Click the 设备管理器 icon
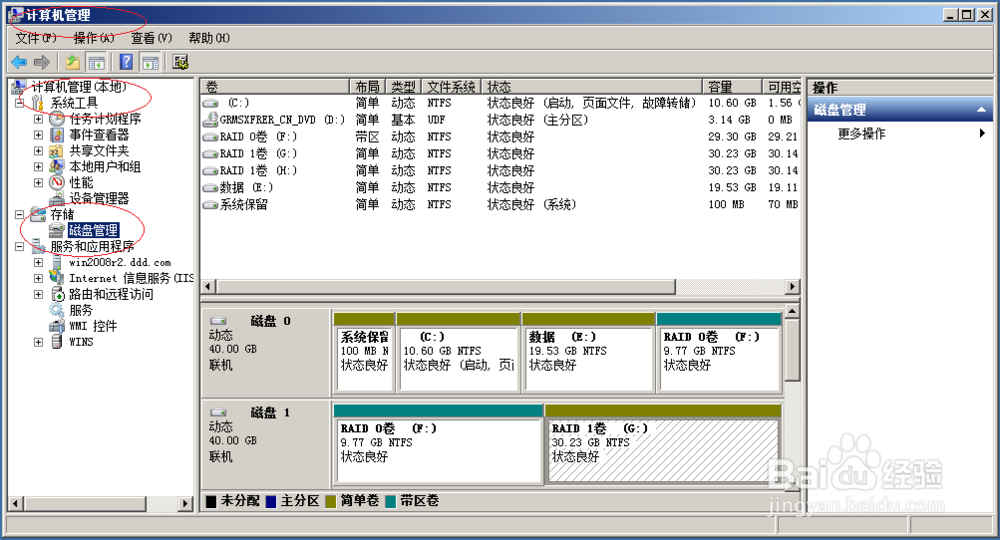The height and width of the screenshot is (540, 1000). (57, 198)
